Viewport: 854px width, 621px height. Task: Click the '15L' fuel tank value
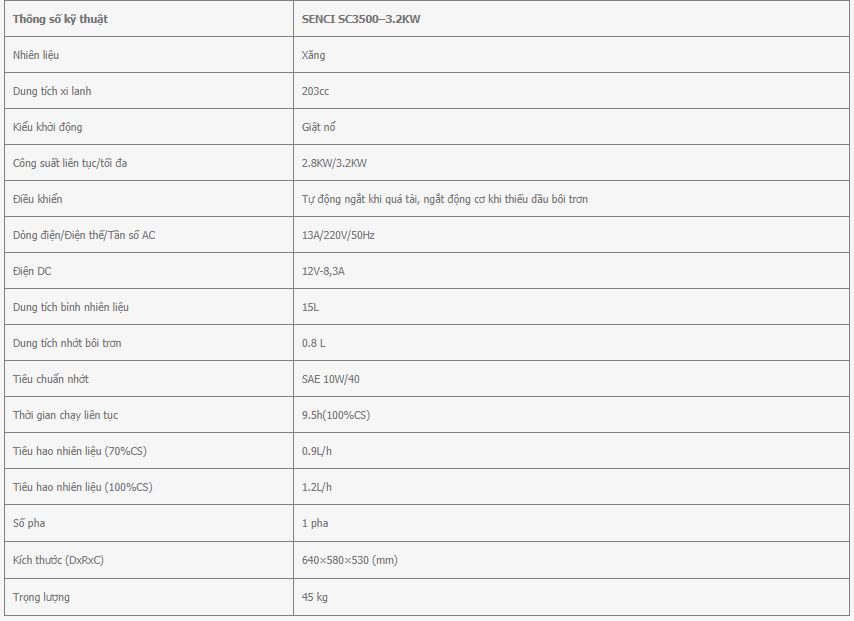(x=310, y=307)
